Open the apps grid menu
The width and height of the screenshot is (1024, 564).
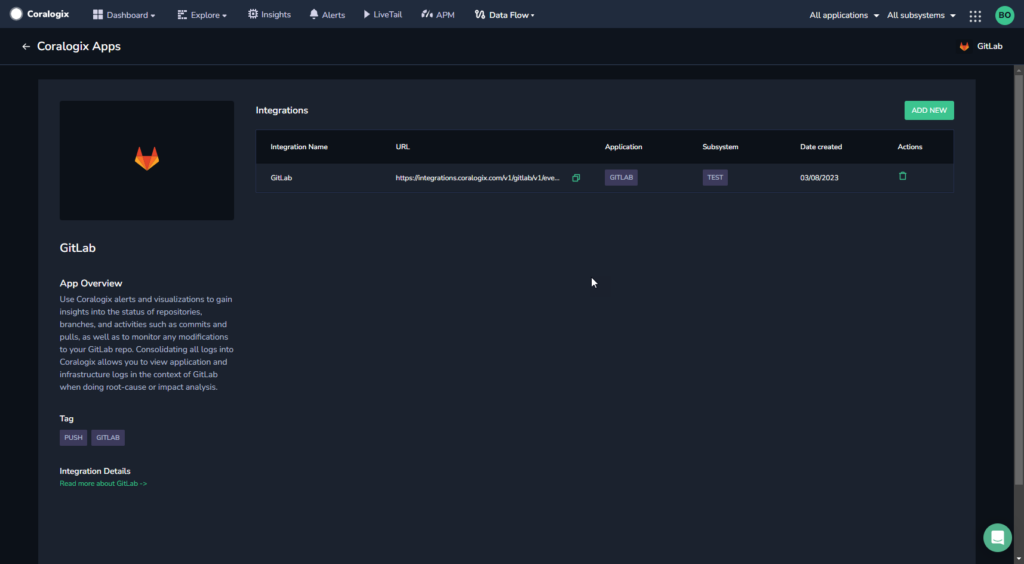coord(975,16)
